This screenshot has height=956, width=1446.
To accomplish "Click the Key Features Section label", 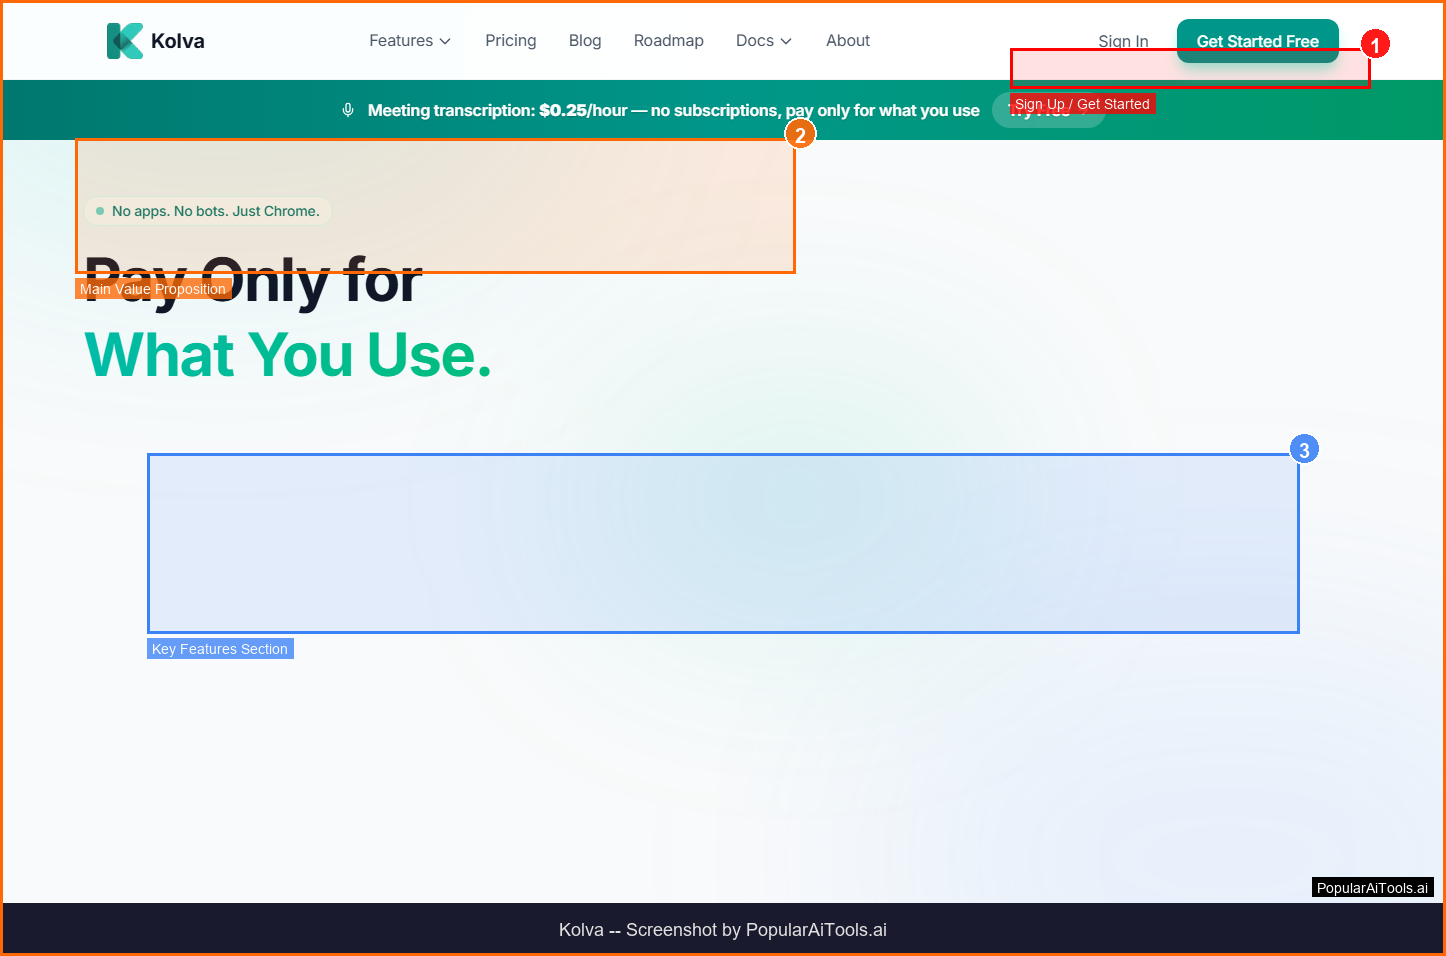I will point(220,649).
